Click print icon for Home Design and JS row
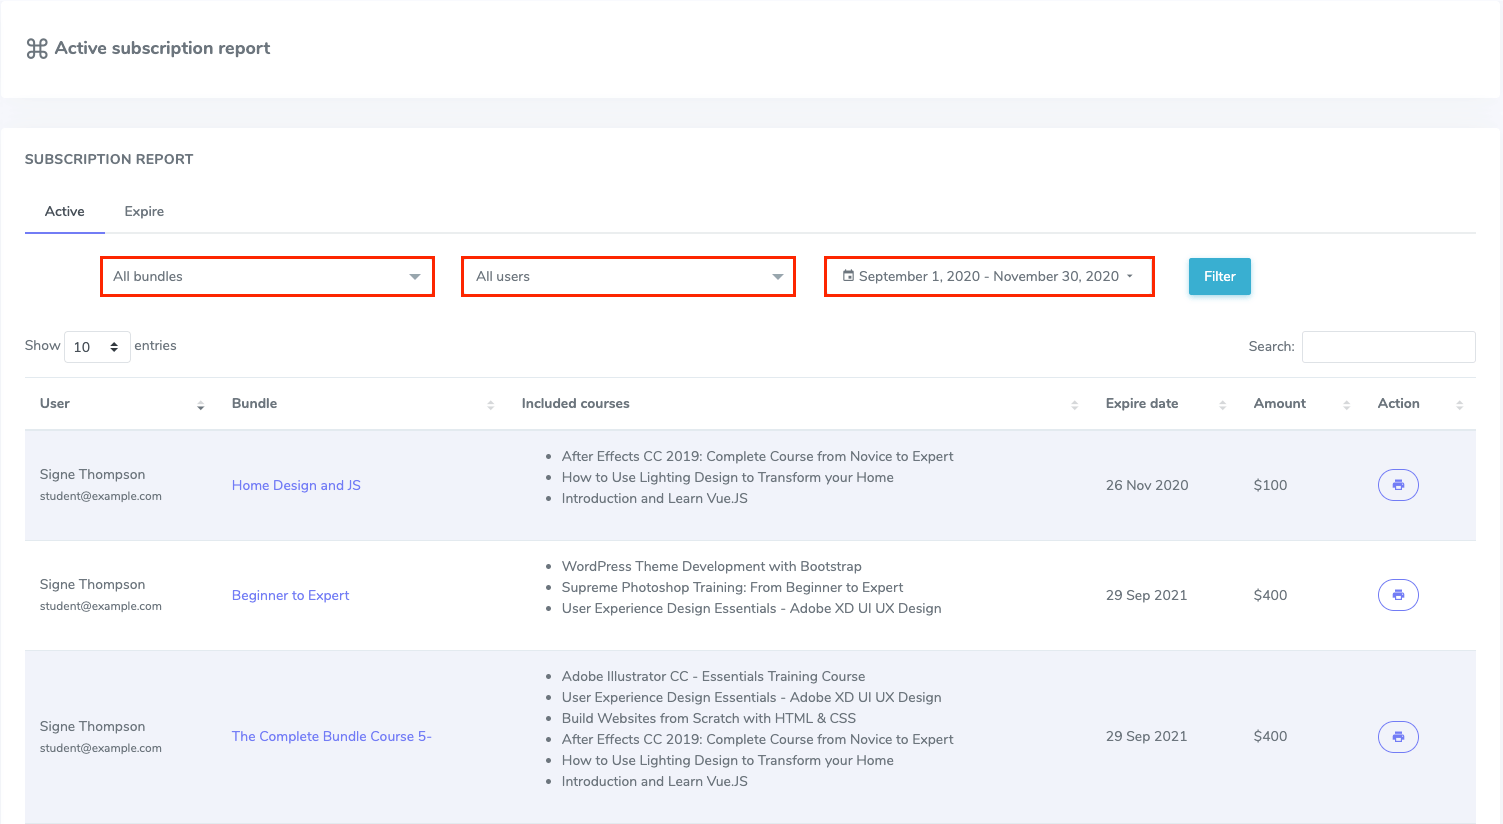1503x824 pixels. point(1398,485)
